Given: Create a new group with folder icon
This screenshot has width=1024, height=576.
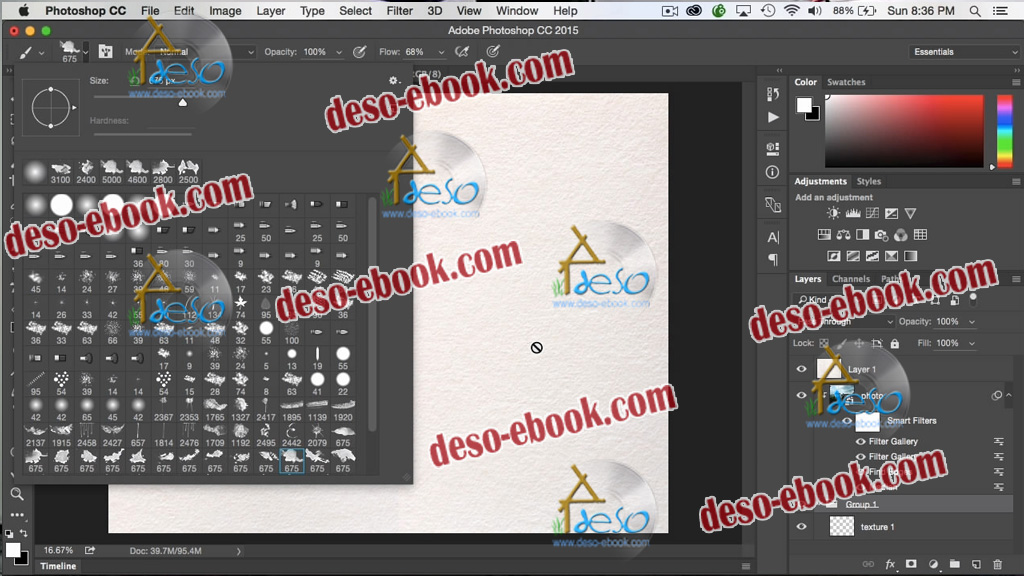Looking at the screenshot, I should pyautogui.click(x=954, y=565).
